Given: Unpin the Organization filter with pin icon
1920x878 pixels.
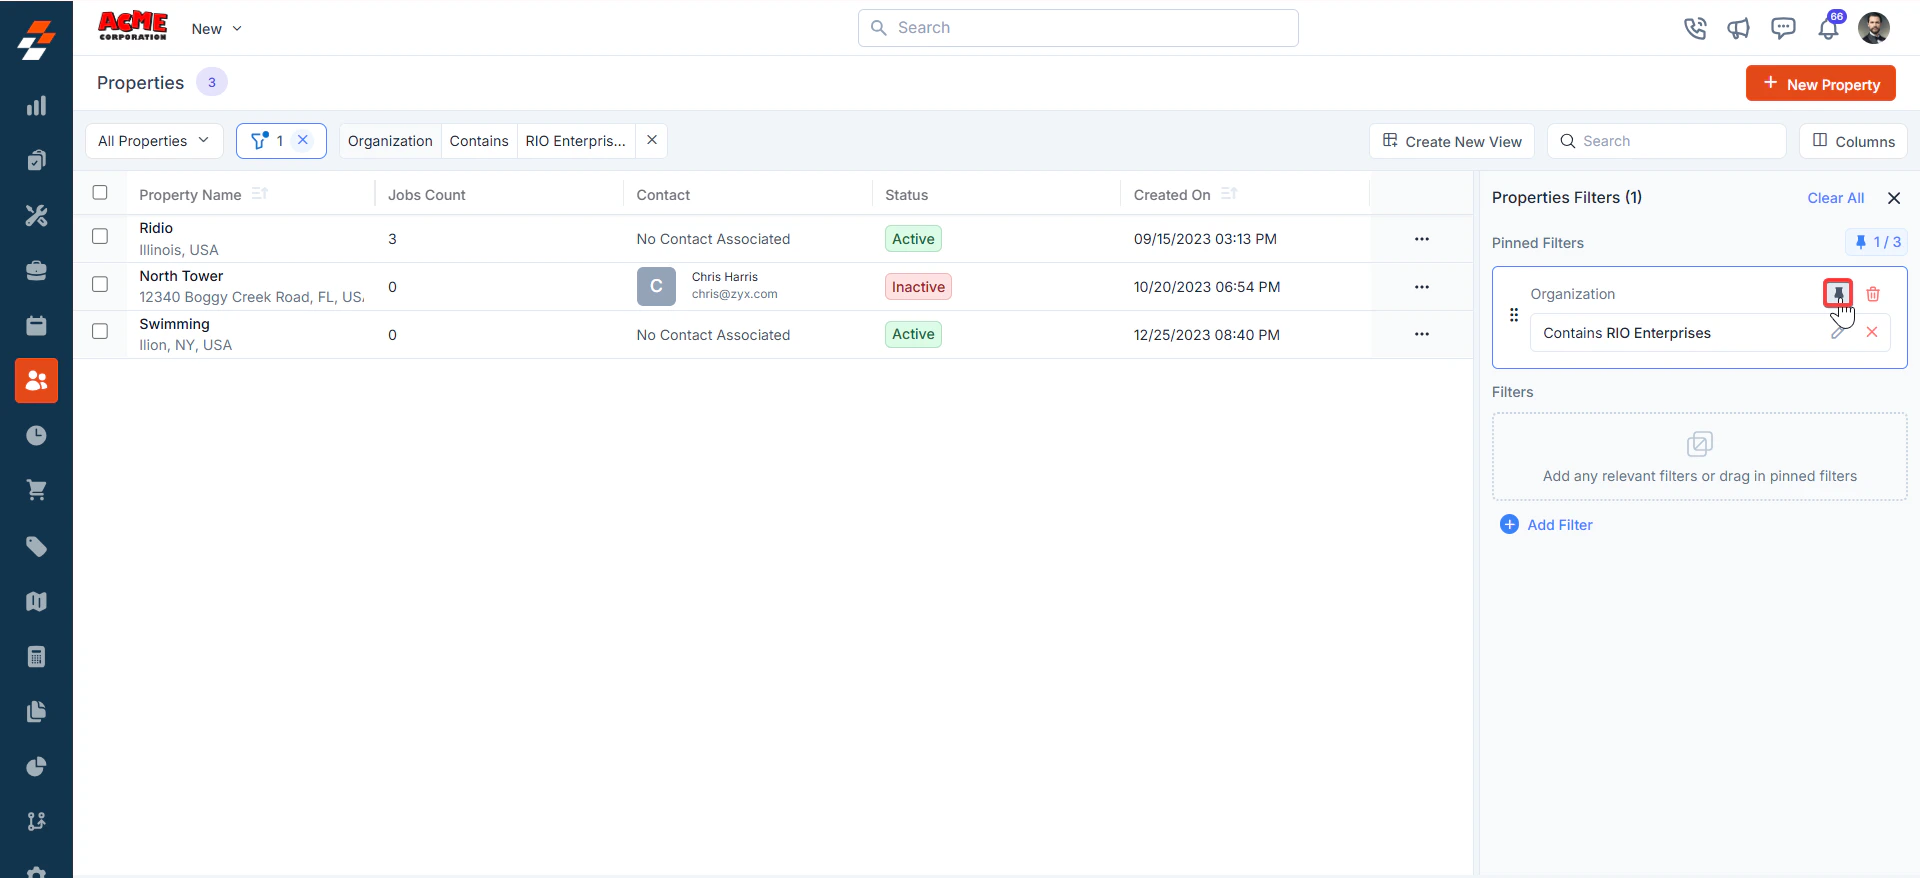Looking at the screenshot, I should 1838,294.
